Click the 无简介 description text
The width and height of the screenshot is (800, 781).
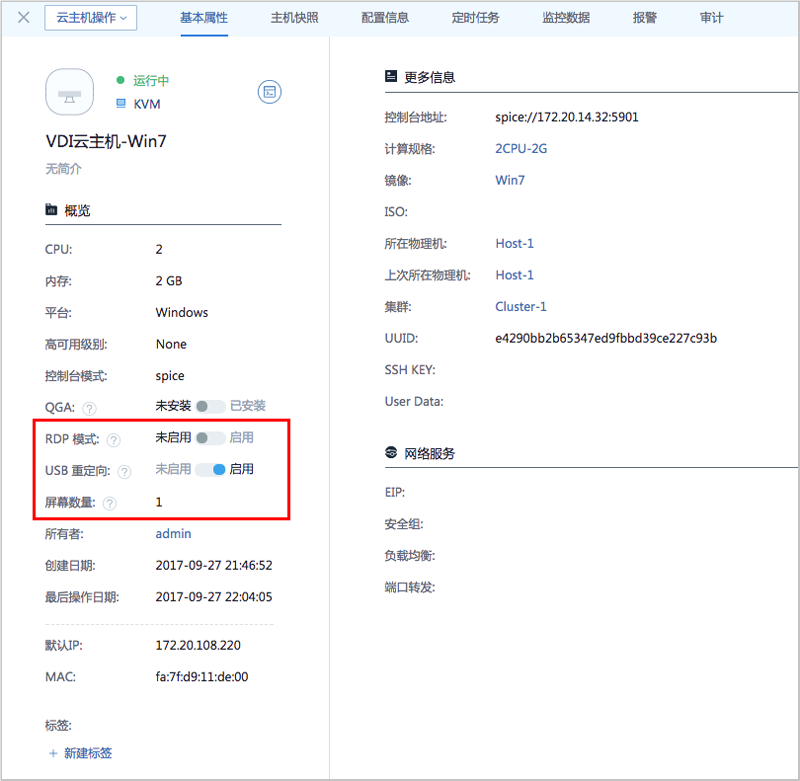click(x=63, y=169)
